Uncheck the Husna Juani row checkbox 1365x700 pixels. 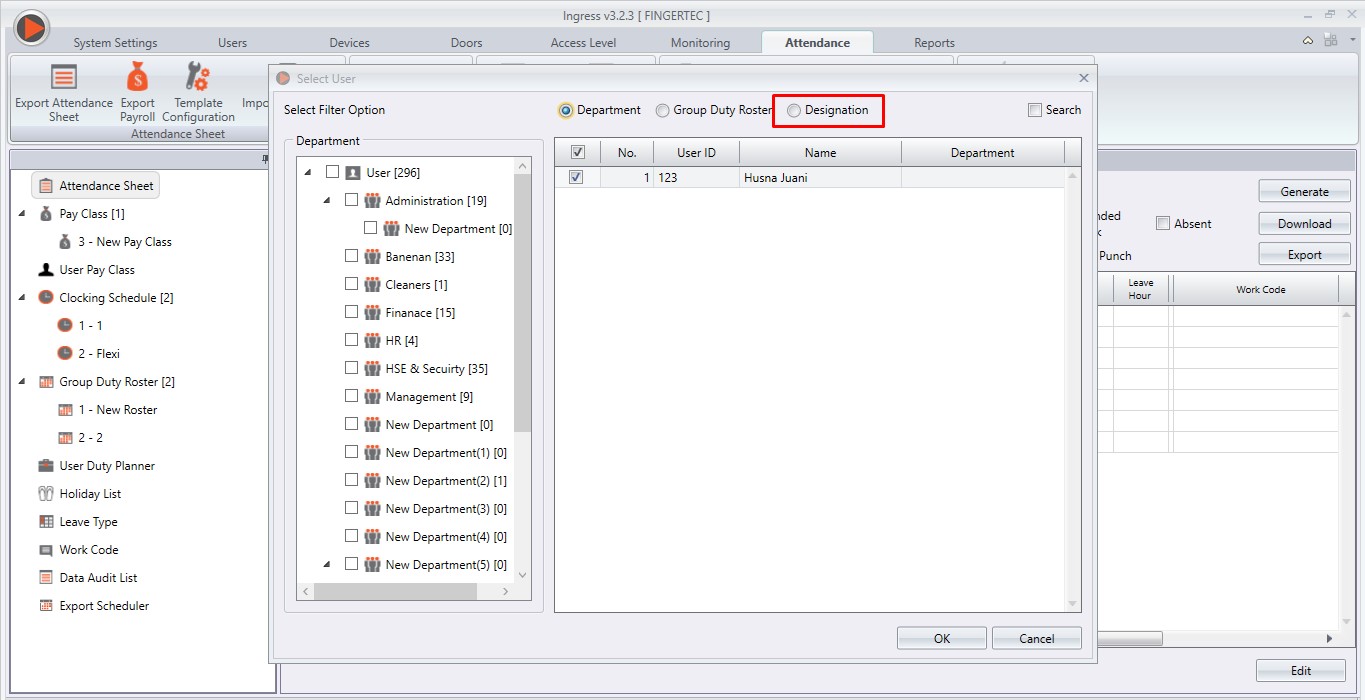(576, 177)
